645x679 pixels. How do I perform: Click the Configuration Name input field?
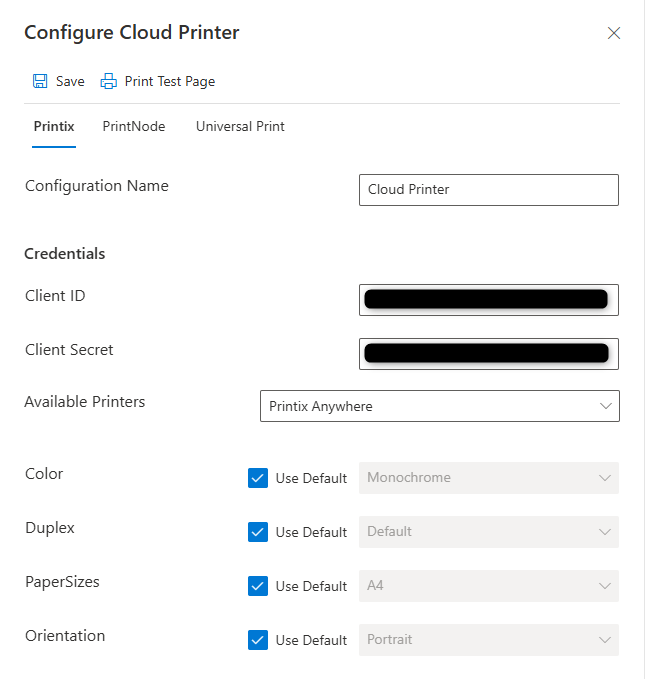489,190
